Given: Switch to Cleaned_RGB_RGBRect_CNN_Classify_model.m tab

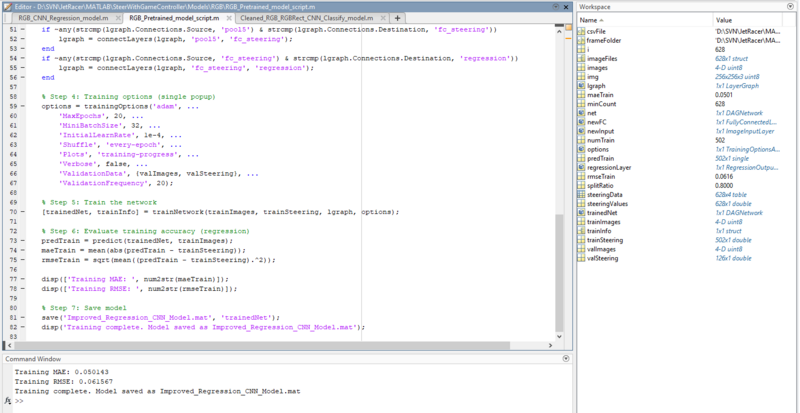Looking at the screenshot, I should point(307,18).
